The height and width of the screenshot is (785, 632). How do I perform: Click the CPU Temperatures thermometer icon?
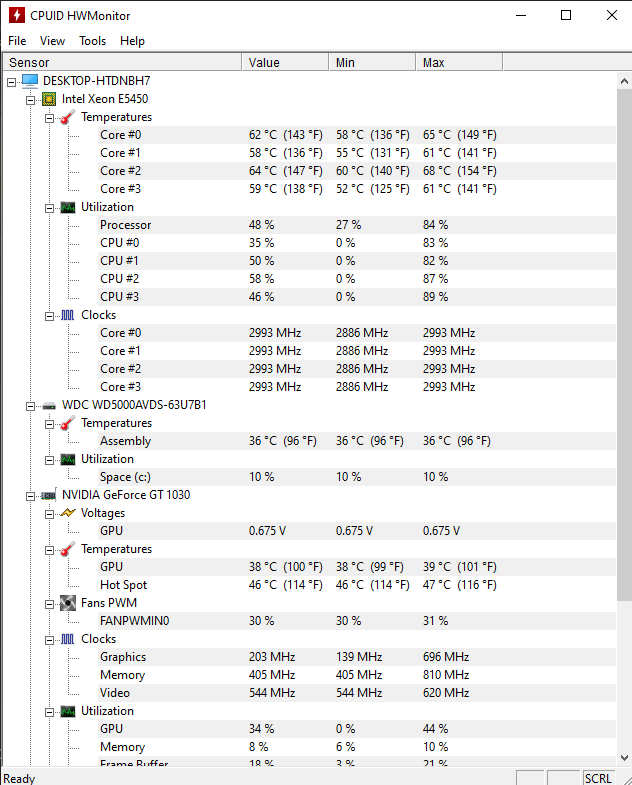click(68, 117)
